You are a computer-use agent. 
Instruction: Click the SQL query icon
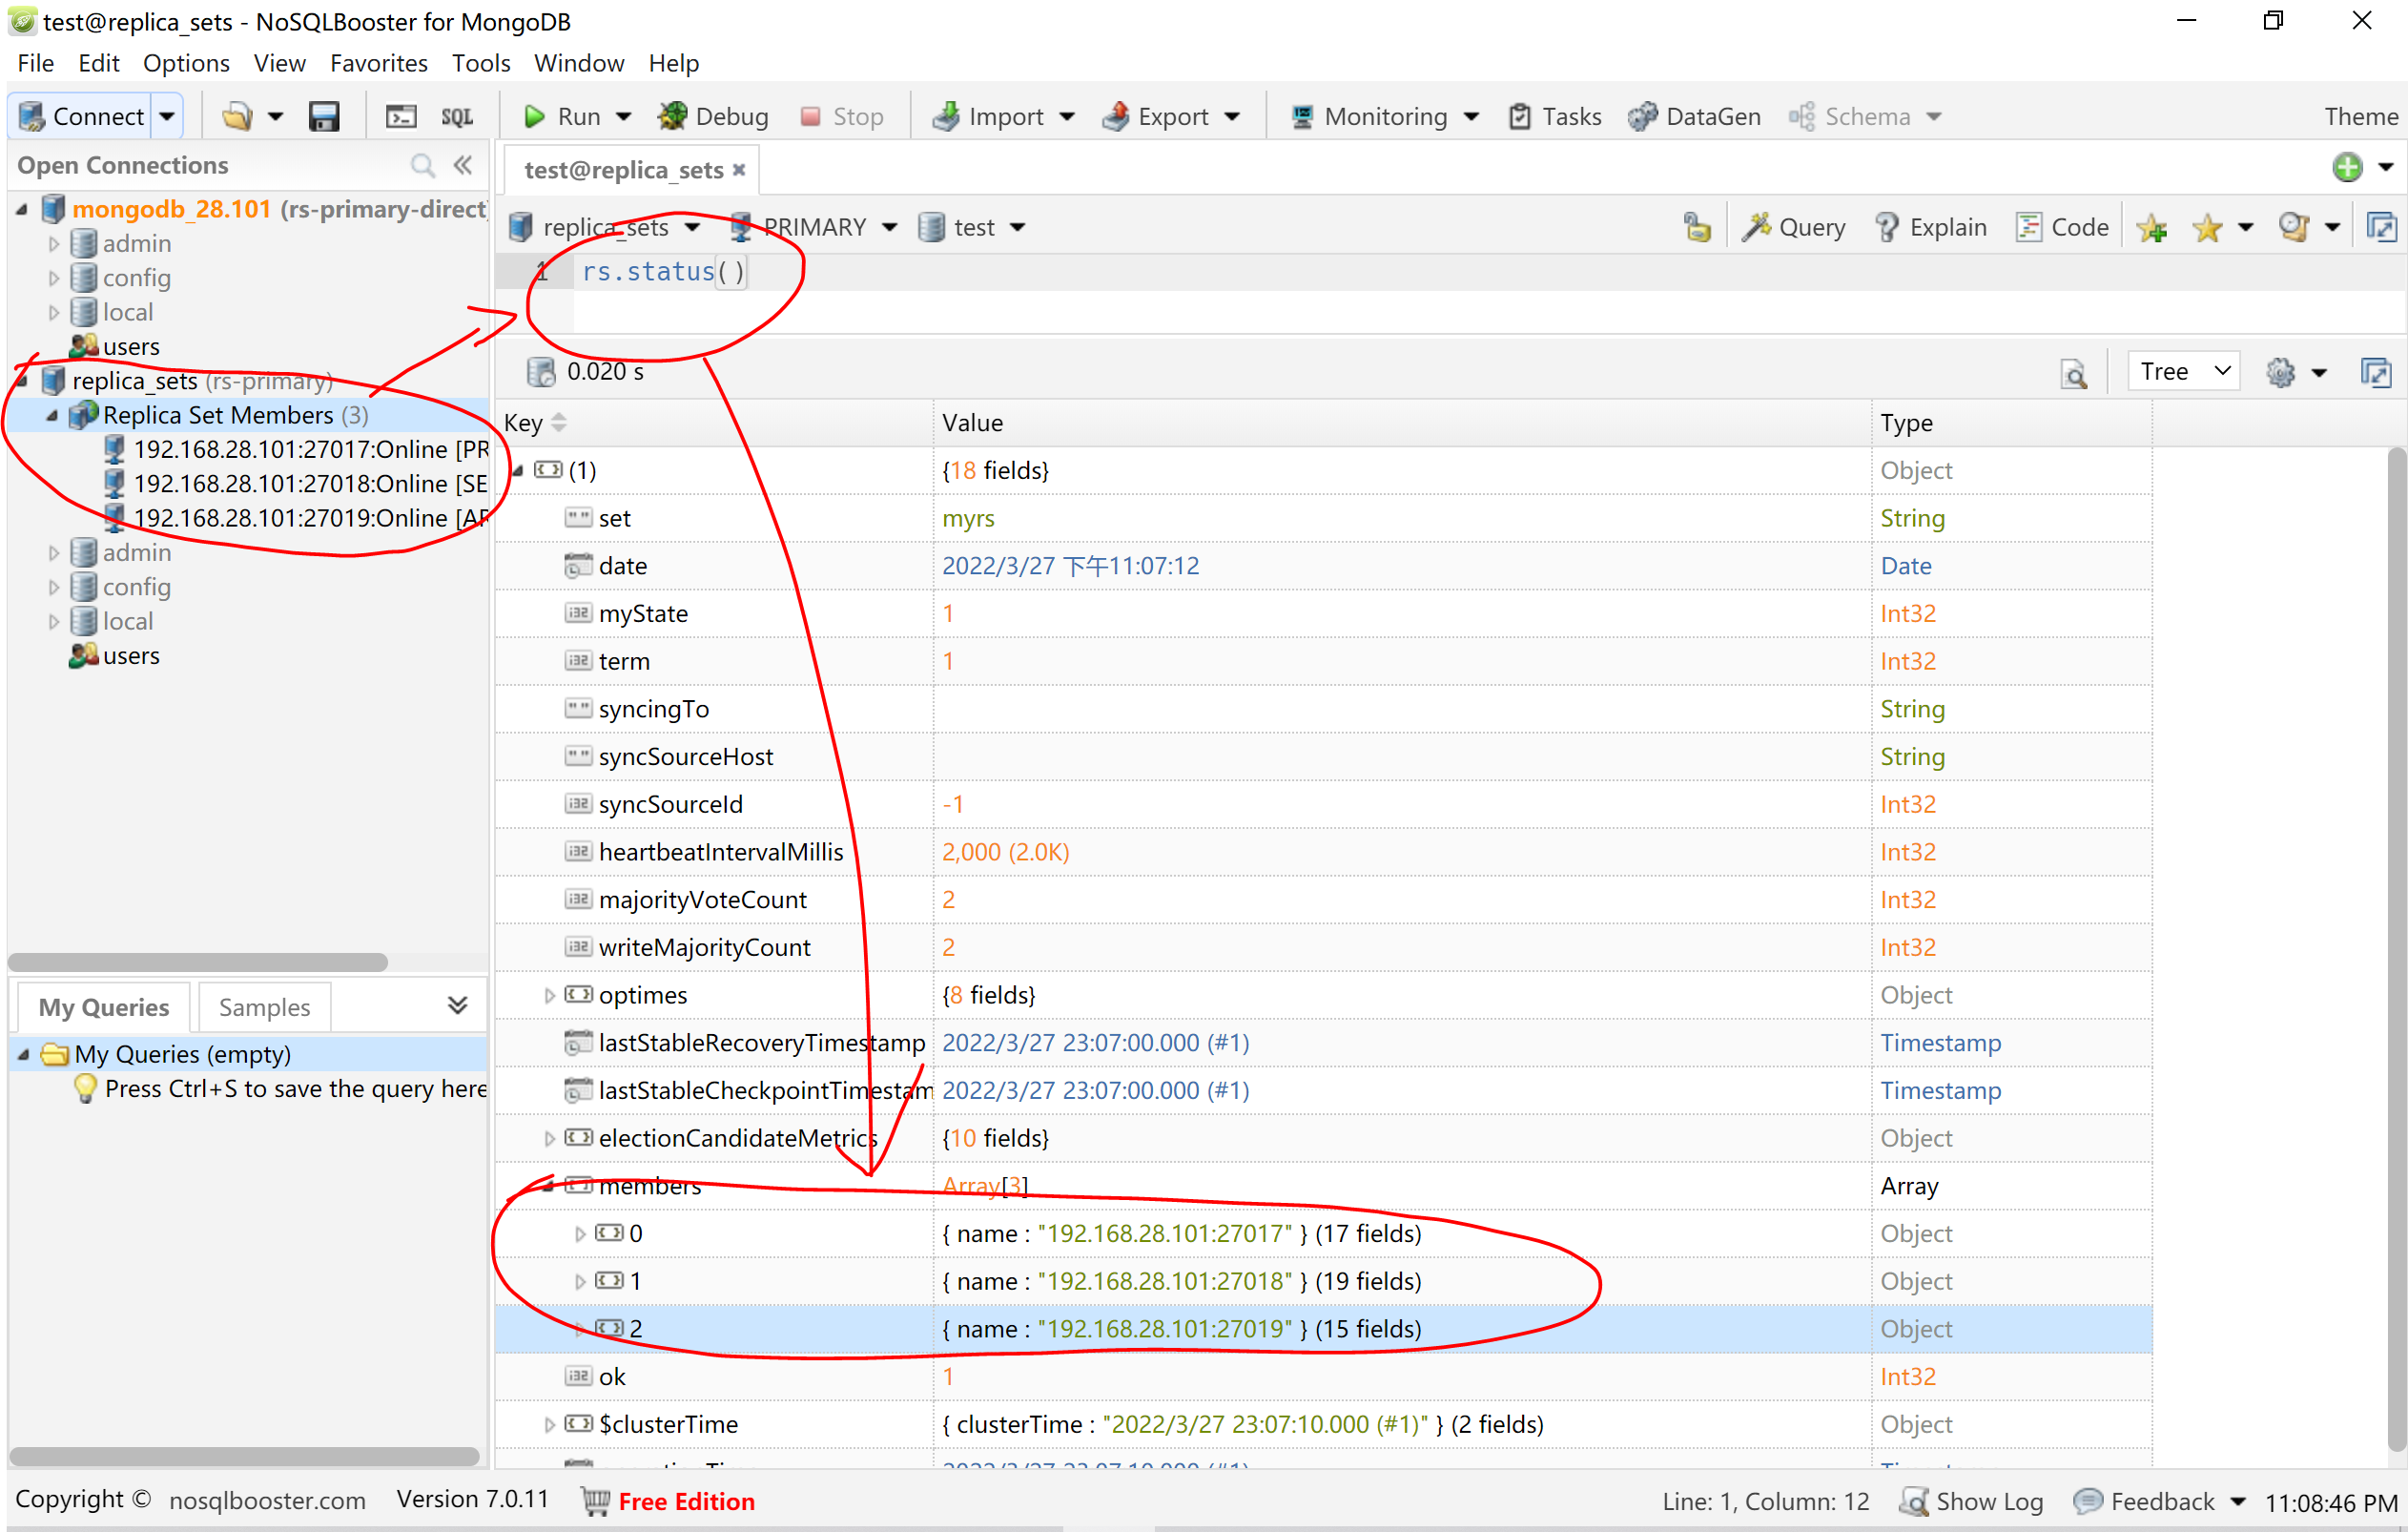pyautogui.click(x=457, y=116)
